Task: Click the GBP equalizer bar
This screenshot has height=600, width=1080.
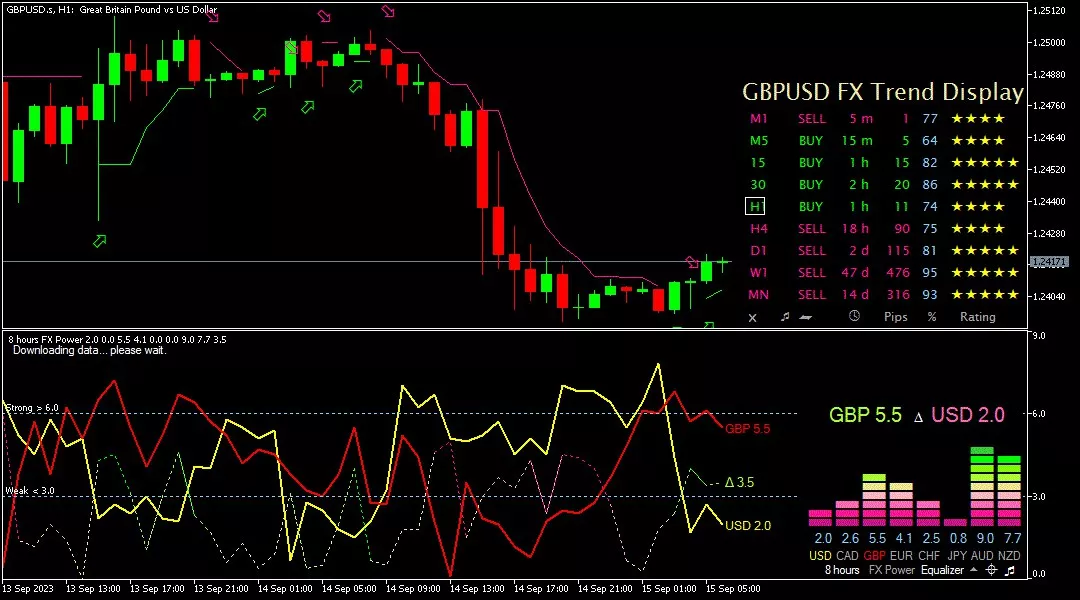Action: tap(874, 500)
